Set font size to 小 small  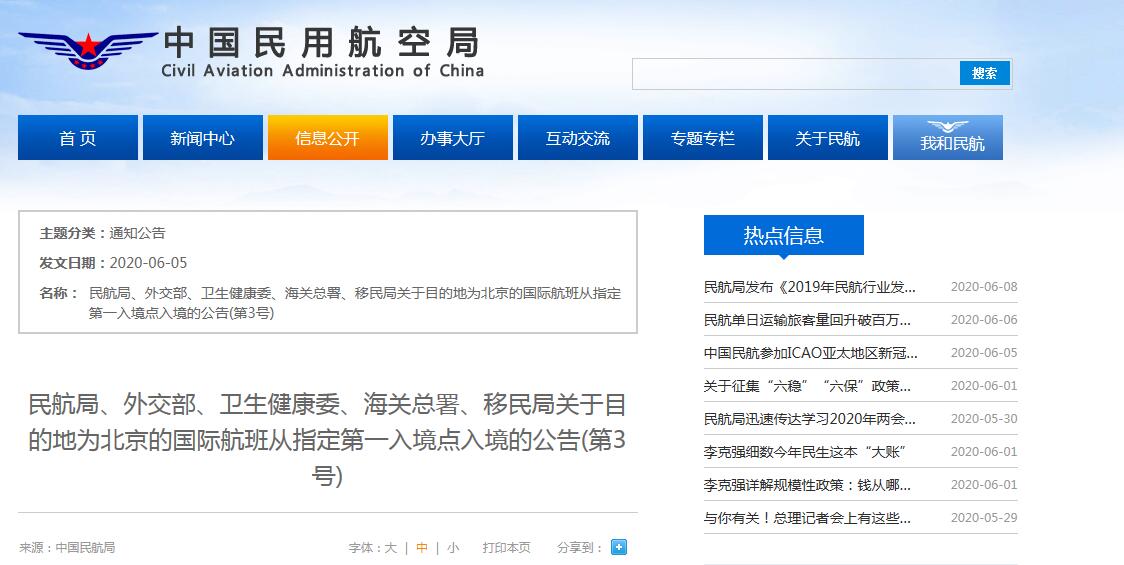tap(453, 548)
